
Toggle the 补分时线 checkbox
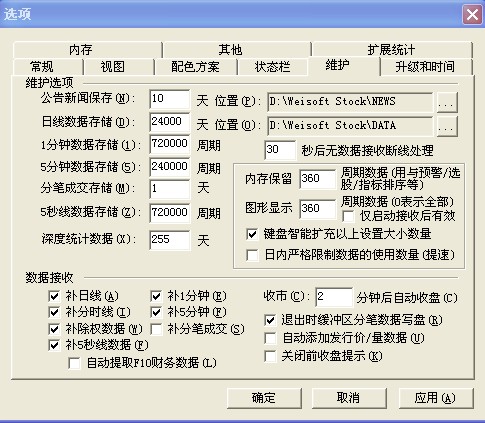point(54,312)
